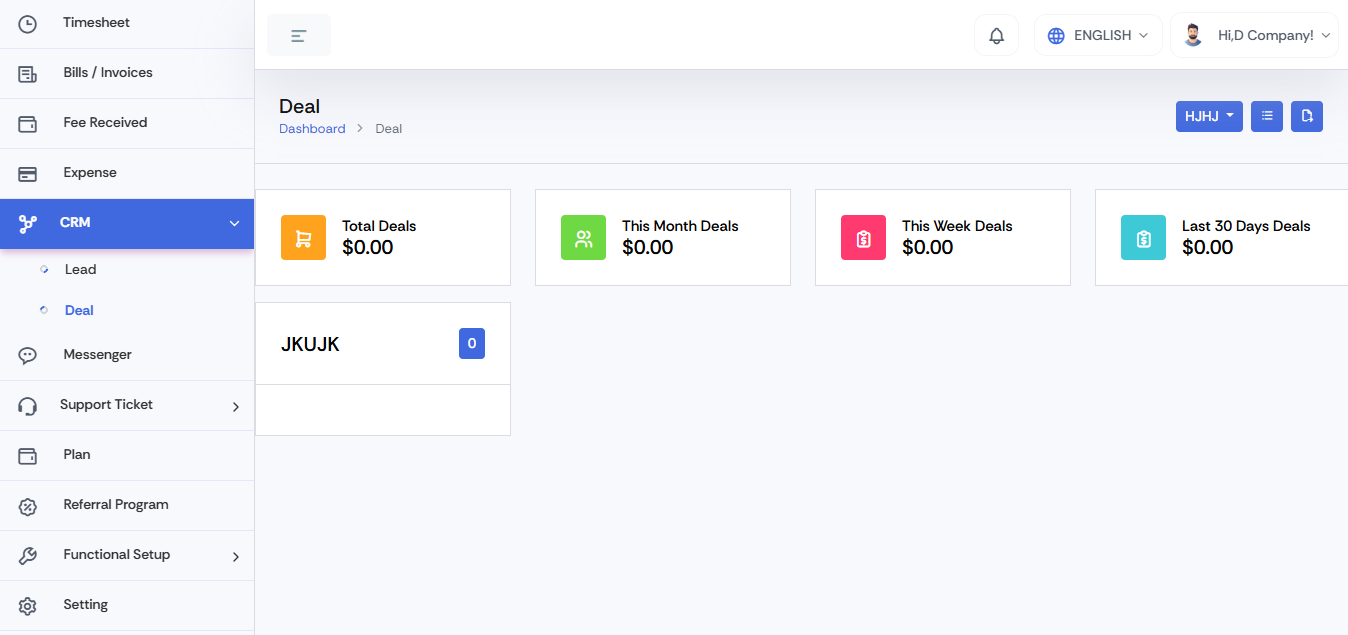Click the green This Month Deals icon
Image resolution: width=1348 pixels, height=635 pixels.
pos(583,238)
